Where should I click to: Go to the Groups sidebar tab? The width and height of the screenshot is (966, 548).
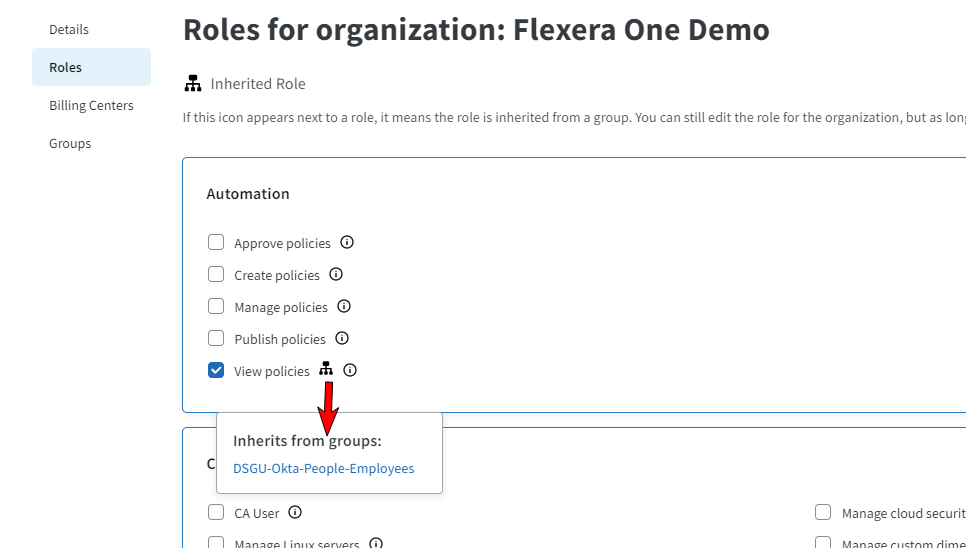tap(70, 143)
